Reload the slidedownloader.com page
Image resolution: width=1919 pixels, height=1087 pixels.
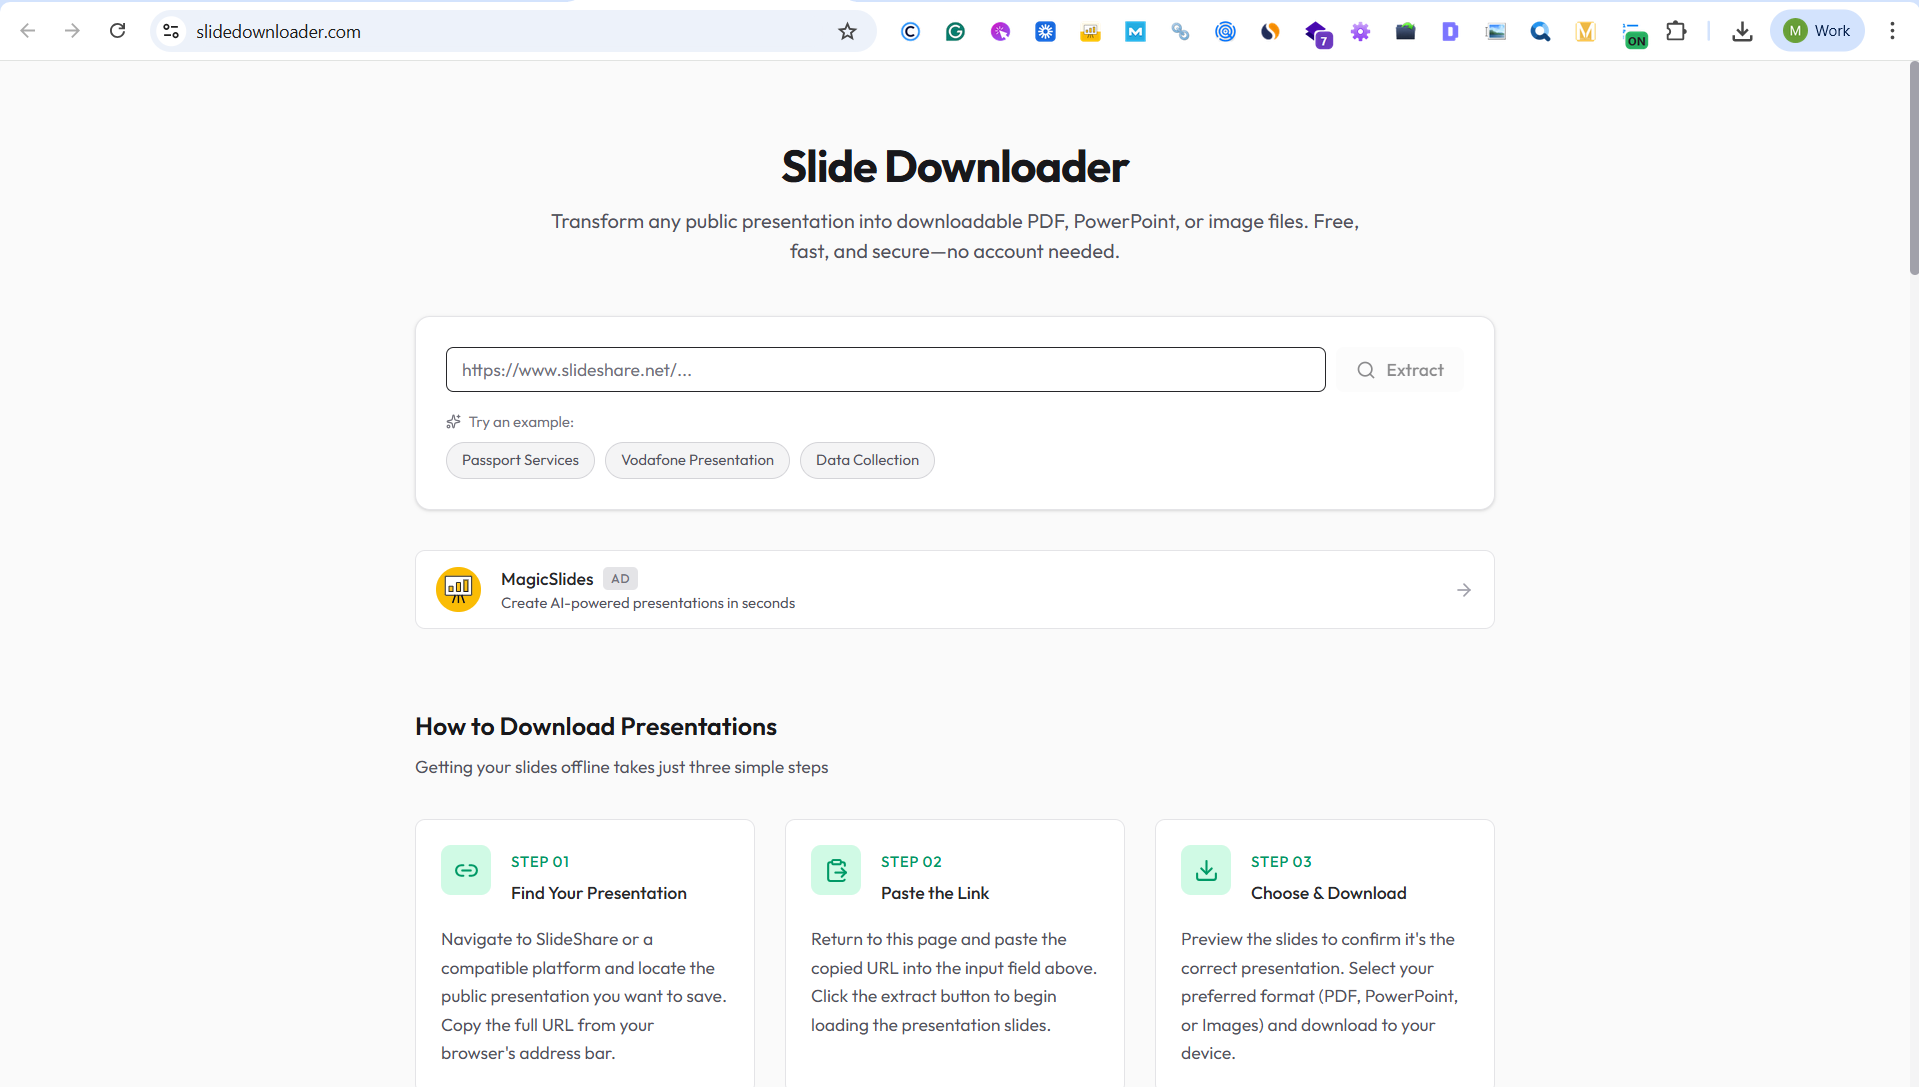pyautogui.click(x=118, y=31)
